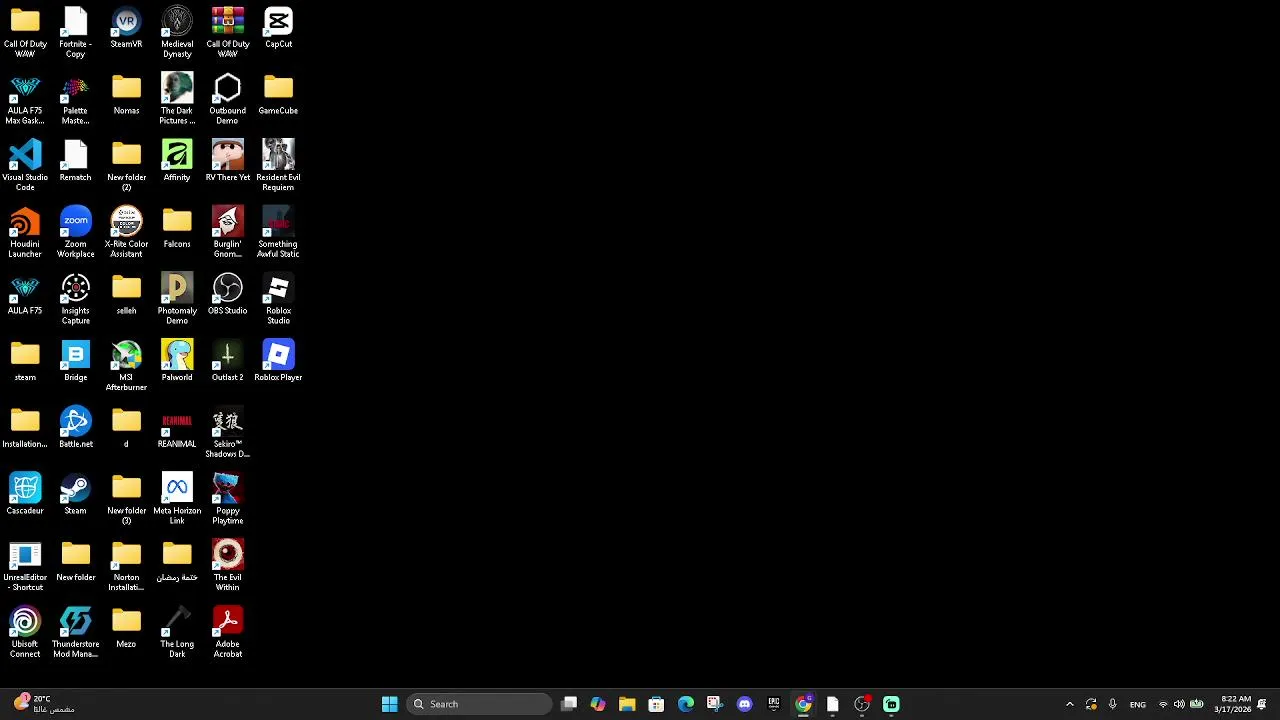Select the Affinity app icon
The height and width of the screenshot is (720, 1280).
pos(177,161)
